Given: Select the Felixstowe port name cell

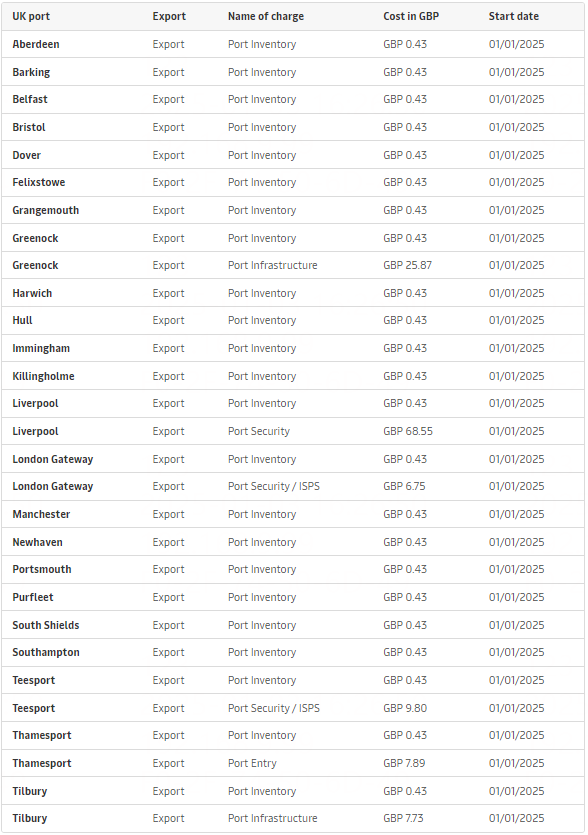Looking at the screenshot, I should click(38, 182).
